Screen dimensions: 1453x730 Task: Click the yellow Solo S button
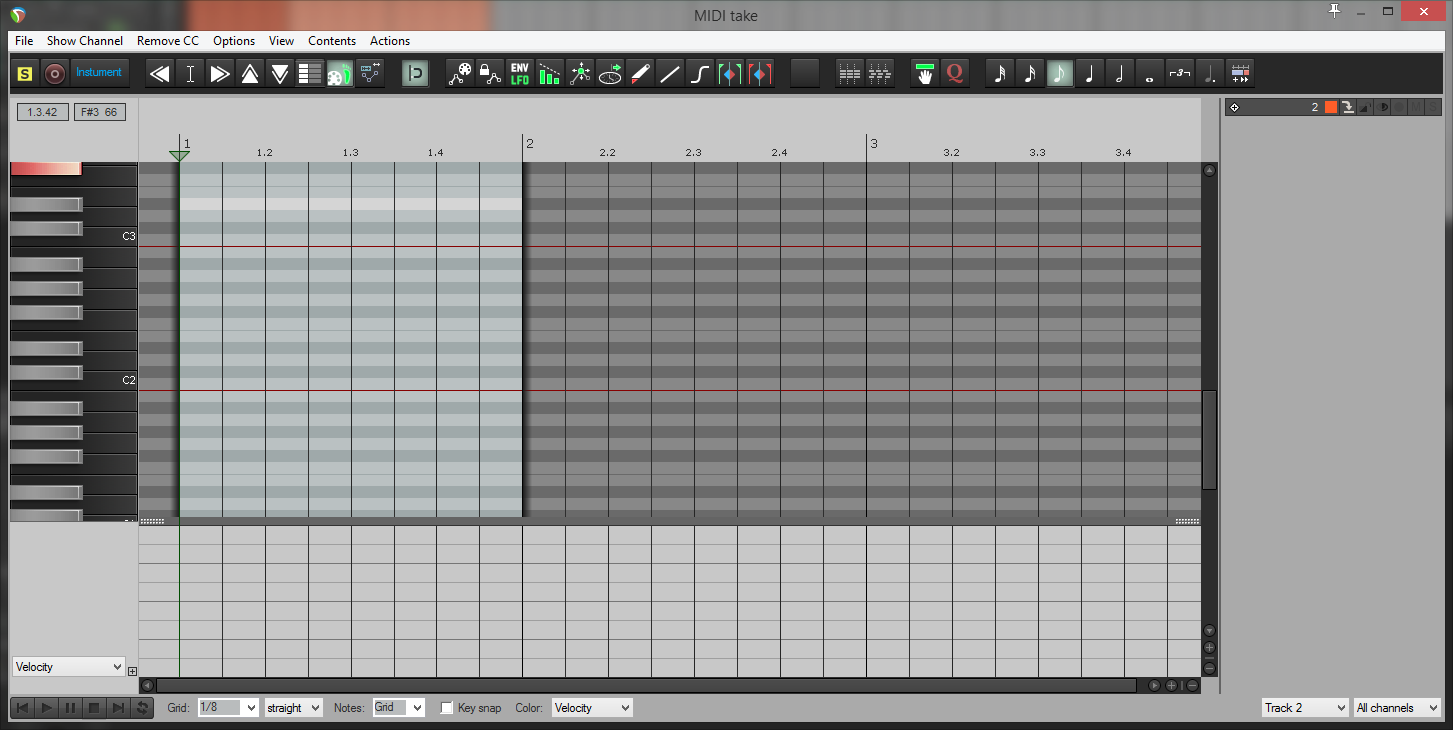point(25,73)
